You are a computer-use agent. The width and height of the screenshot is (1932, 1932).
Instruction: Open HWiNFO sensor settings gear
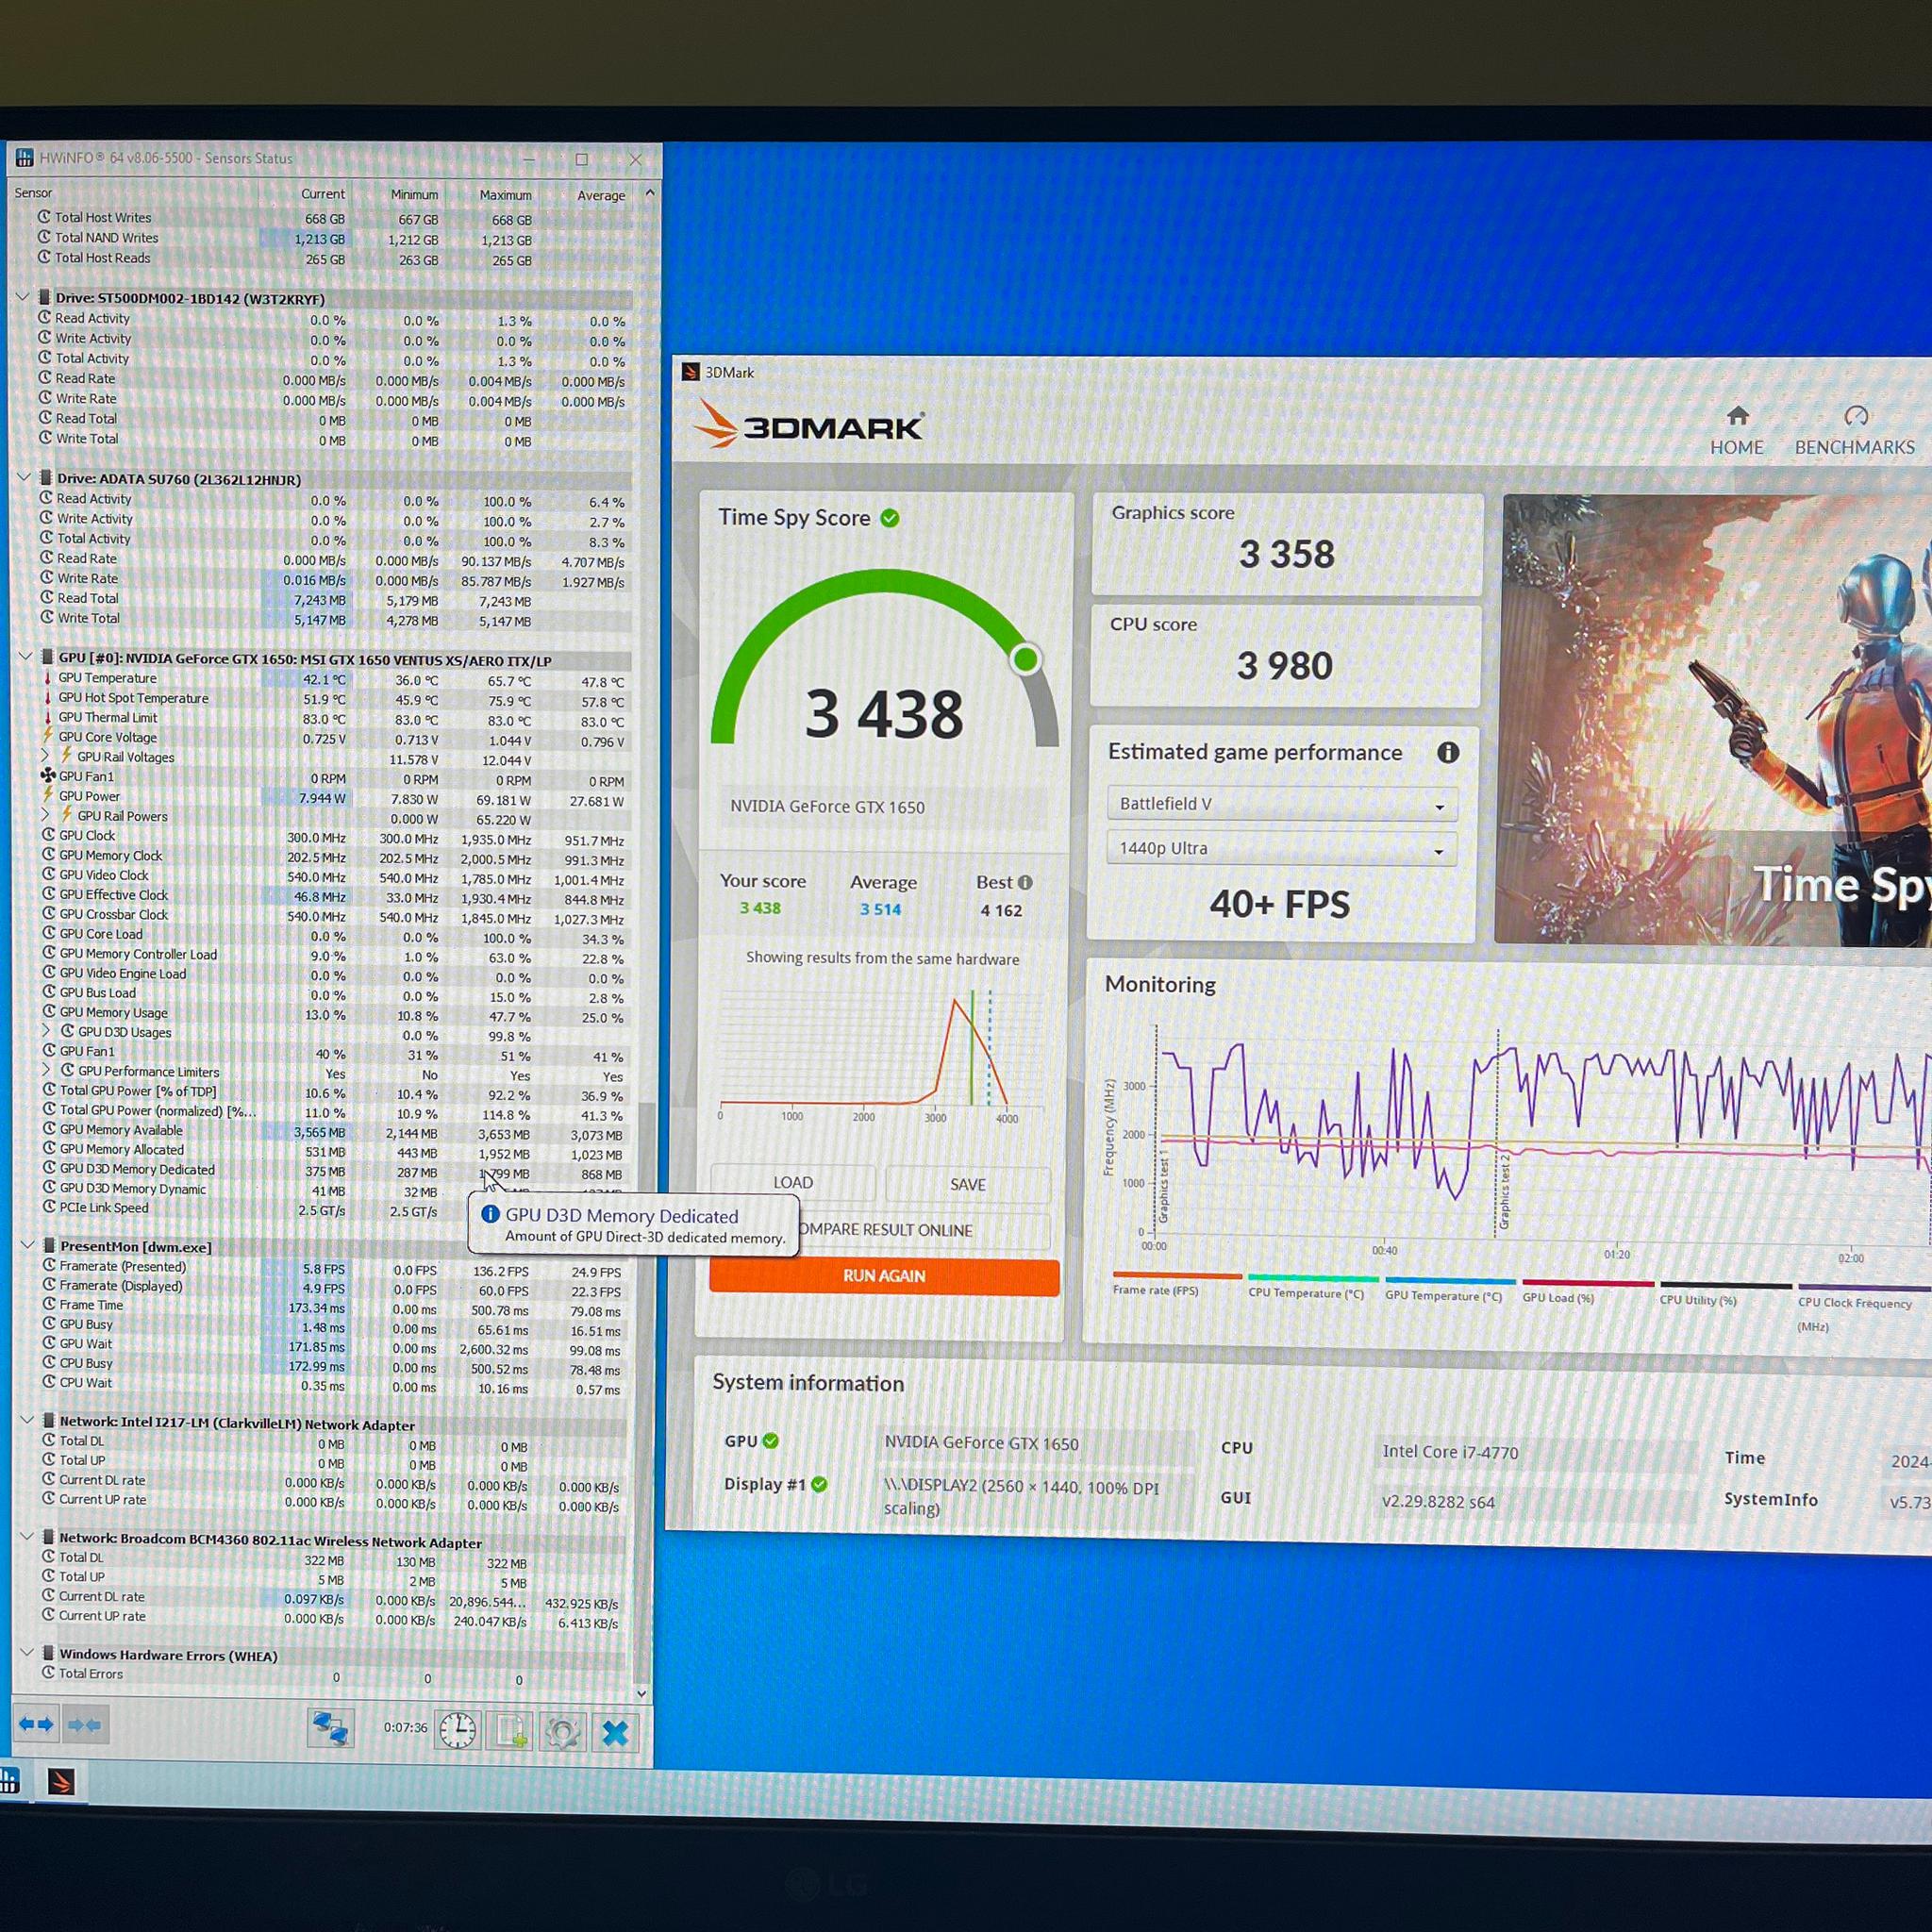pos(562,1732)
